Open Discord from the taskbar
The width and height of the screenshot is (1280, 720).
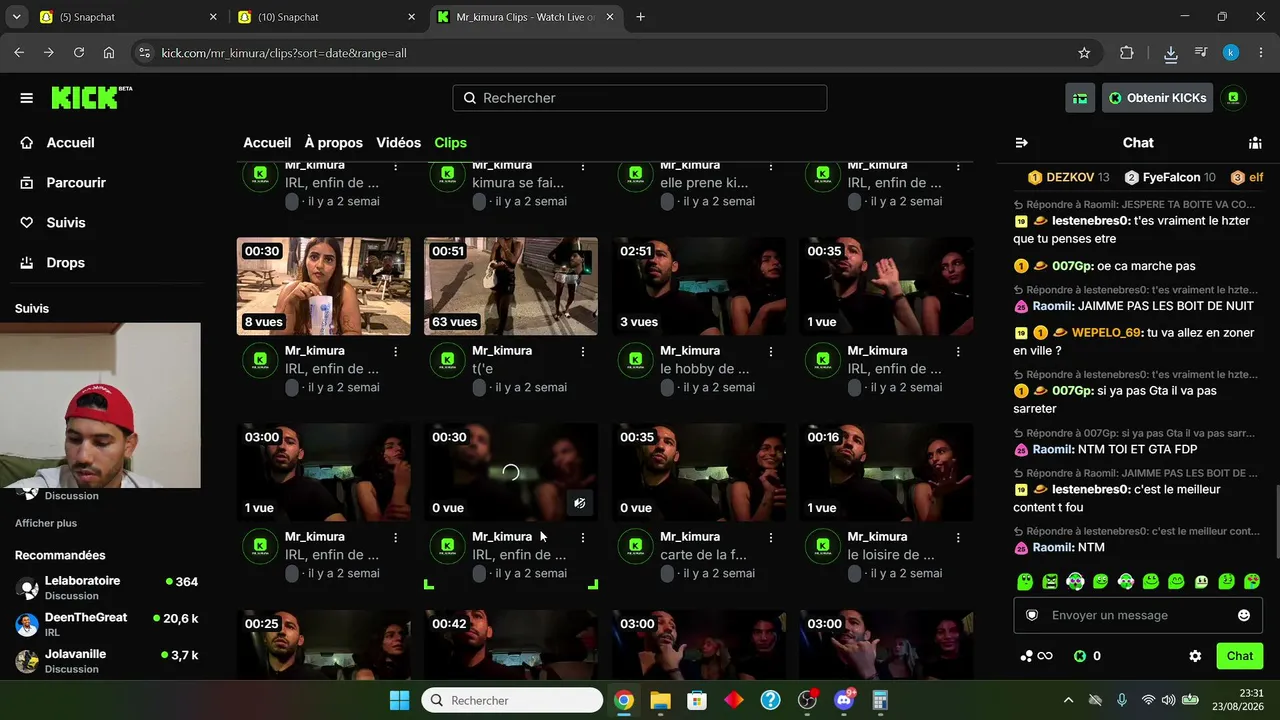coord(845,700)
